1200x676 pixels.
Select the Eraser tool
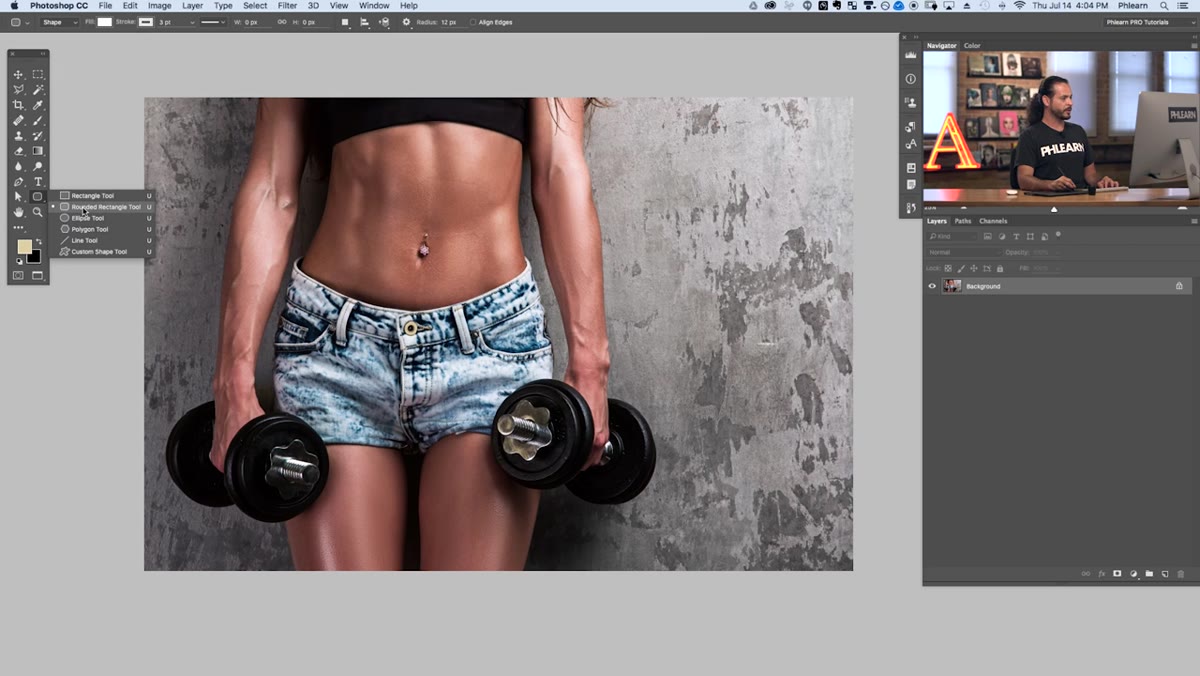(18, 151)
